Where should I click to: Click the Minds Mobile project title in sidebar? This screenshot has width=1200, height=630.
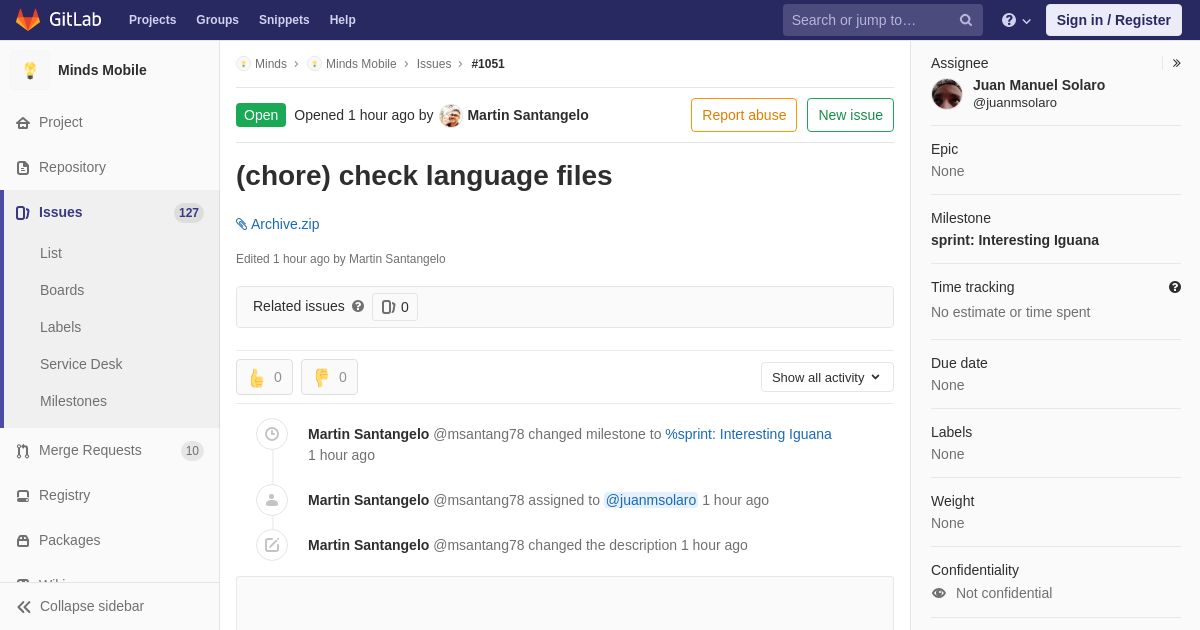(x=102, y=70)
